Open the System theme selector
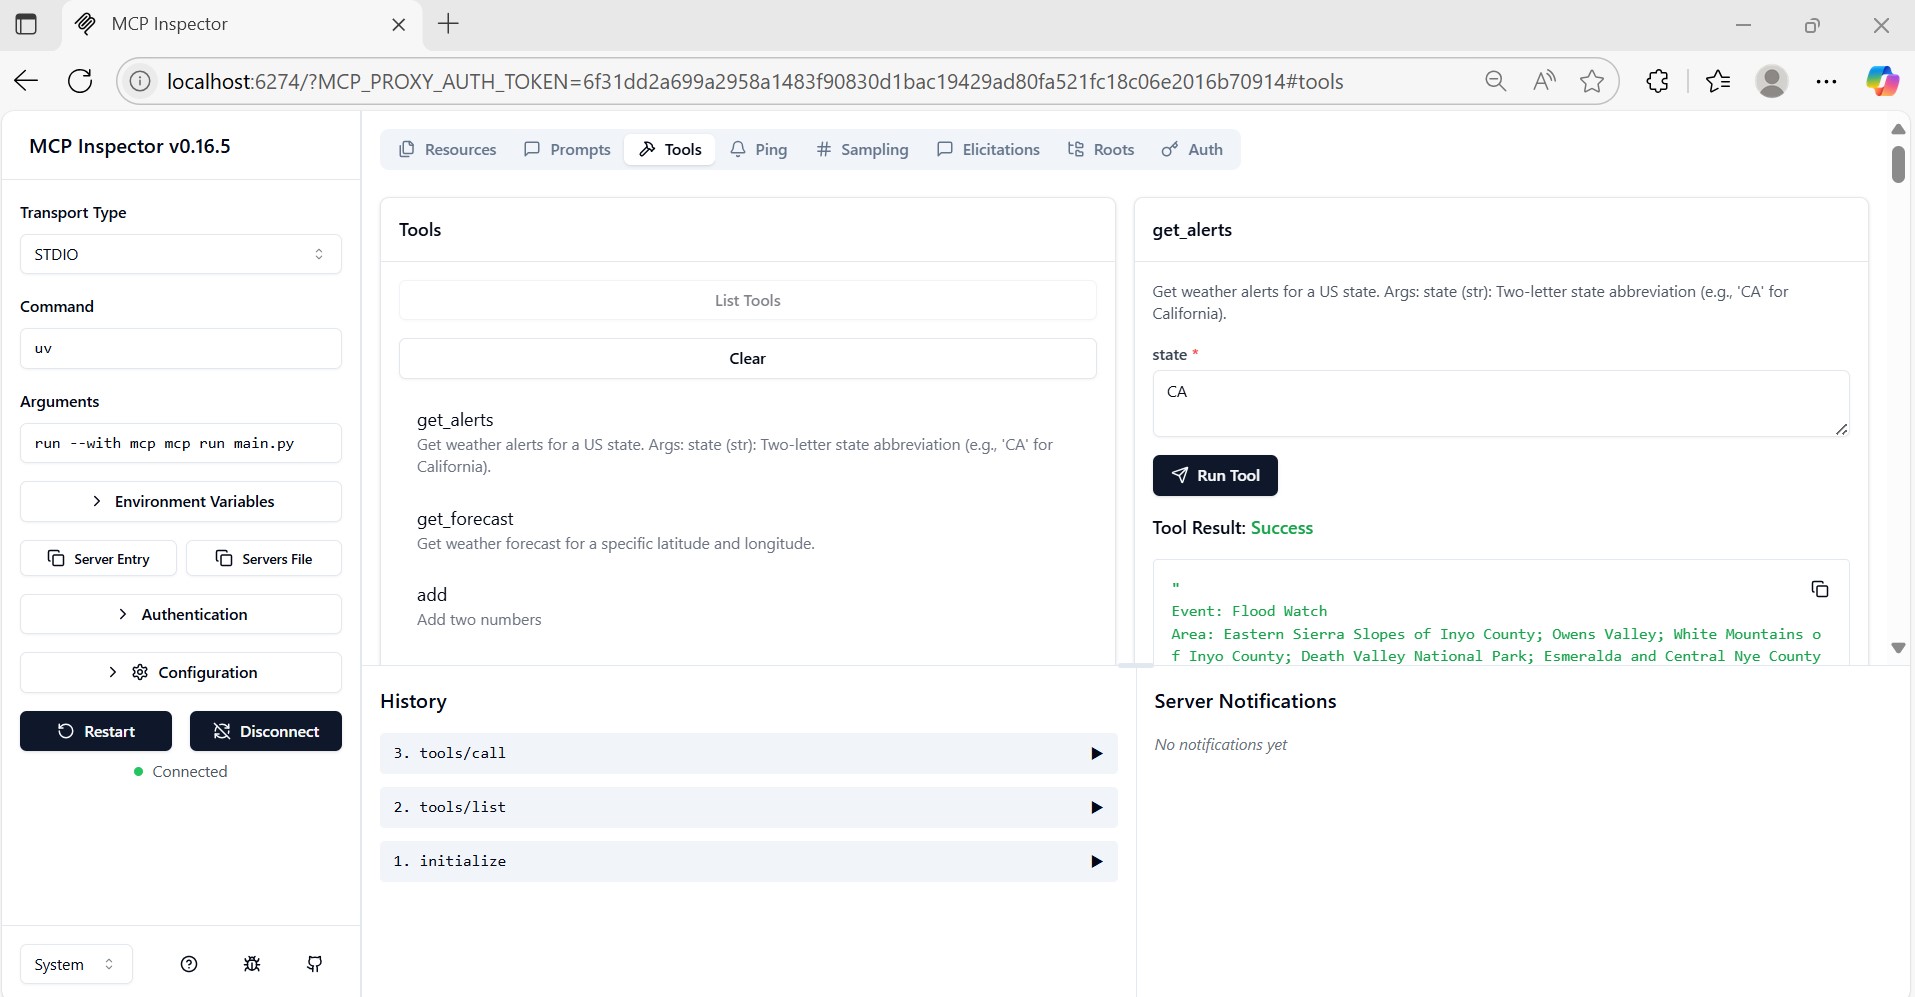The image size is (1915, 997). pyautogui.click(x=75, y=964)
